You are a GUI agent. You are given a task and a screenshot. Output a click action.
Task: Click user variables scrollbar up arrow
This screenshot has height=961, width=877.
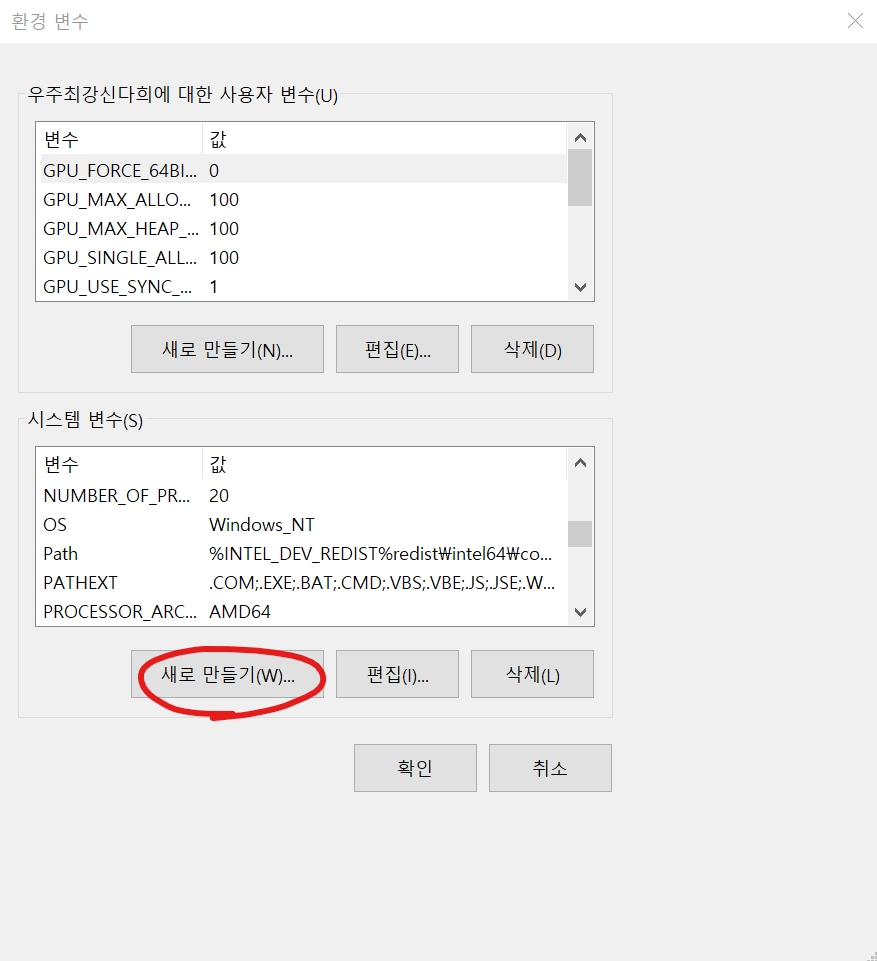580,137
